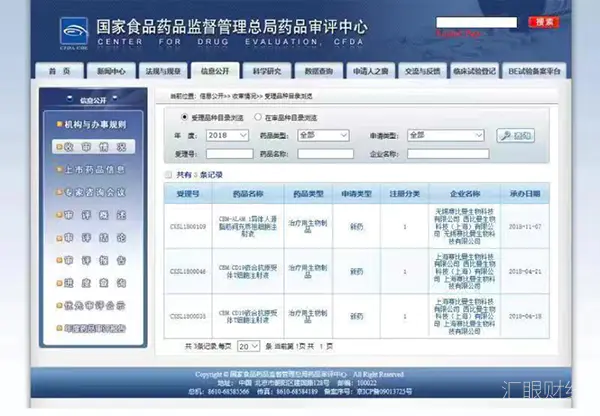600x416 pixels.
Task: Open the 新闻中心 tab
Action: pyautogui.click(x=111, y=71)
